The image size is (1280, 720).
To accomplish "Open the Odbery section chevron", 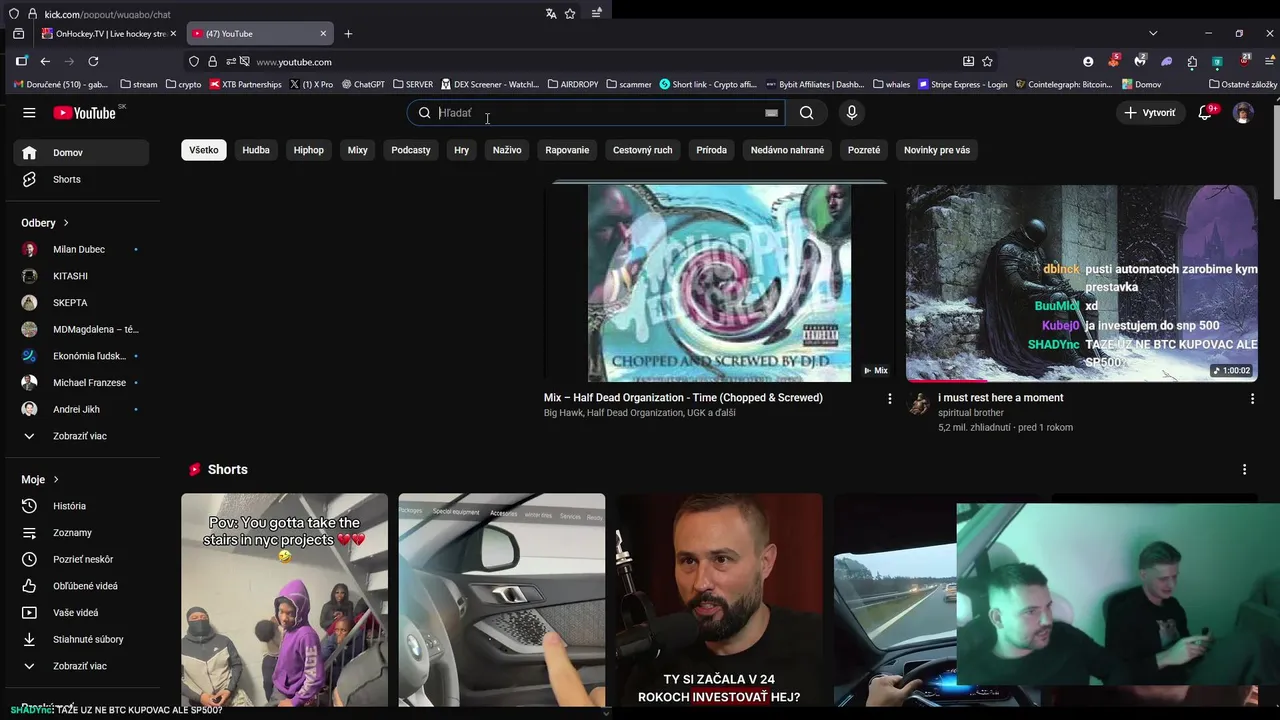I will [66, 223].
